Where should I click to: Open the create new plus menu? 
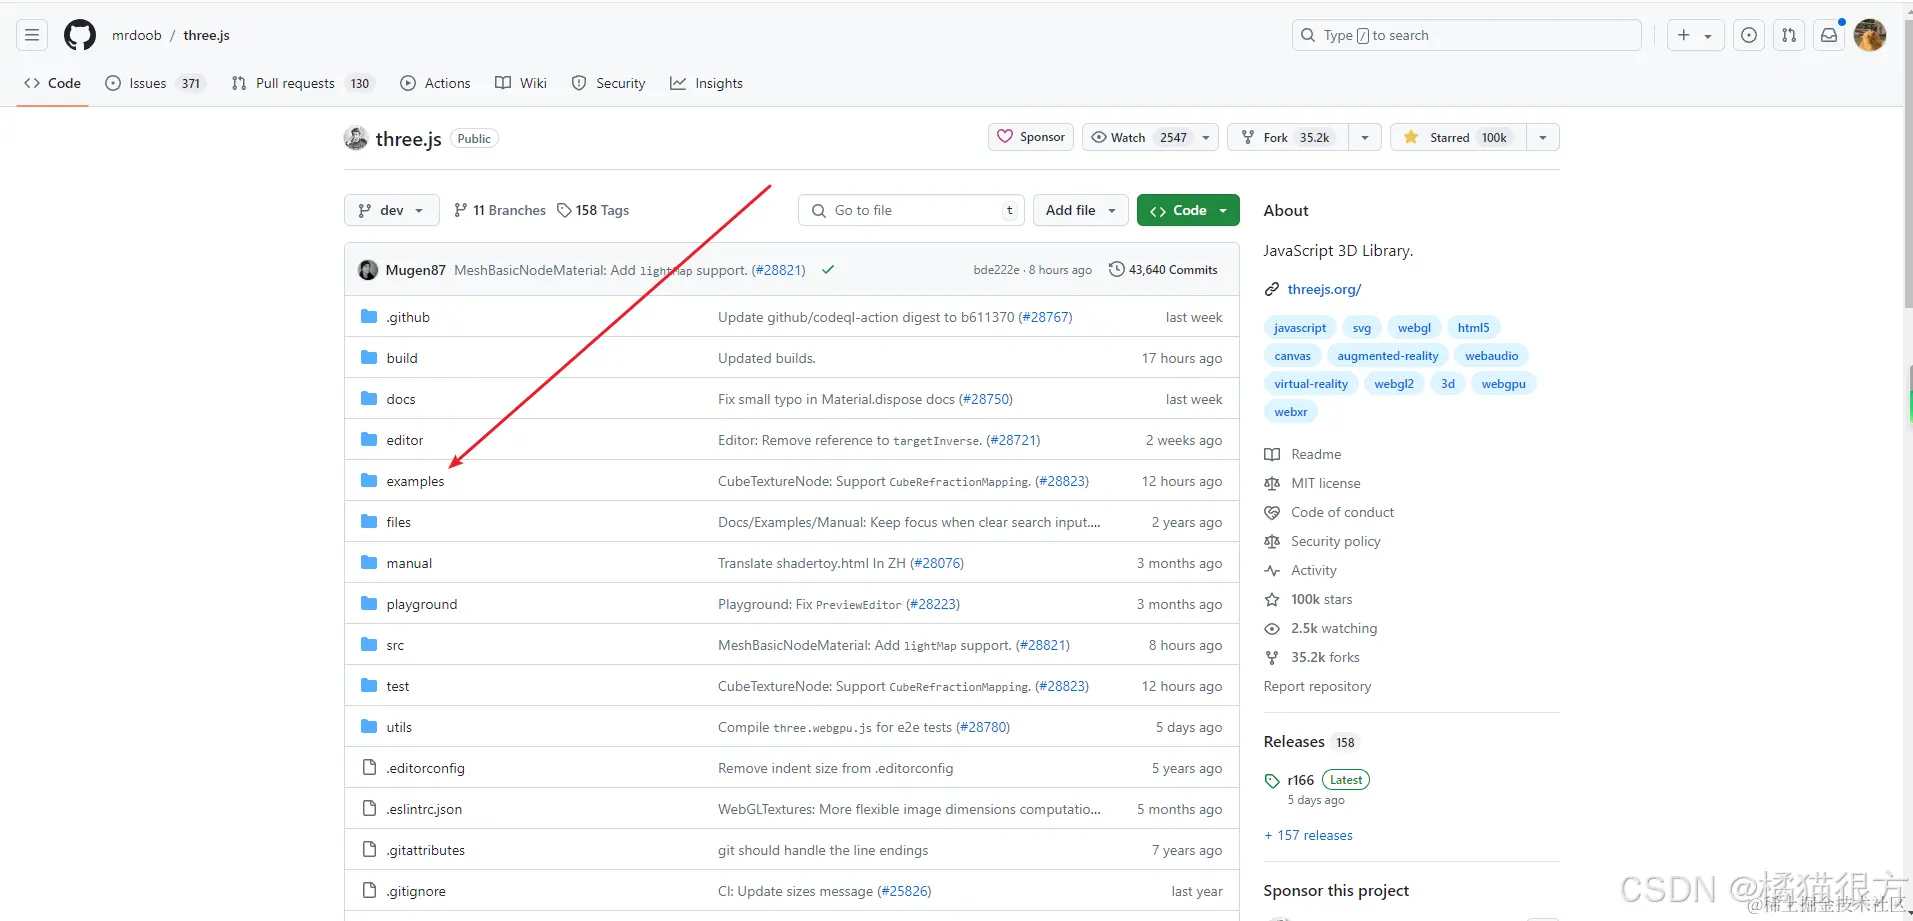1694,35
